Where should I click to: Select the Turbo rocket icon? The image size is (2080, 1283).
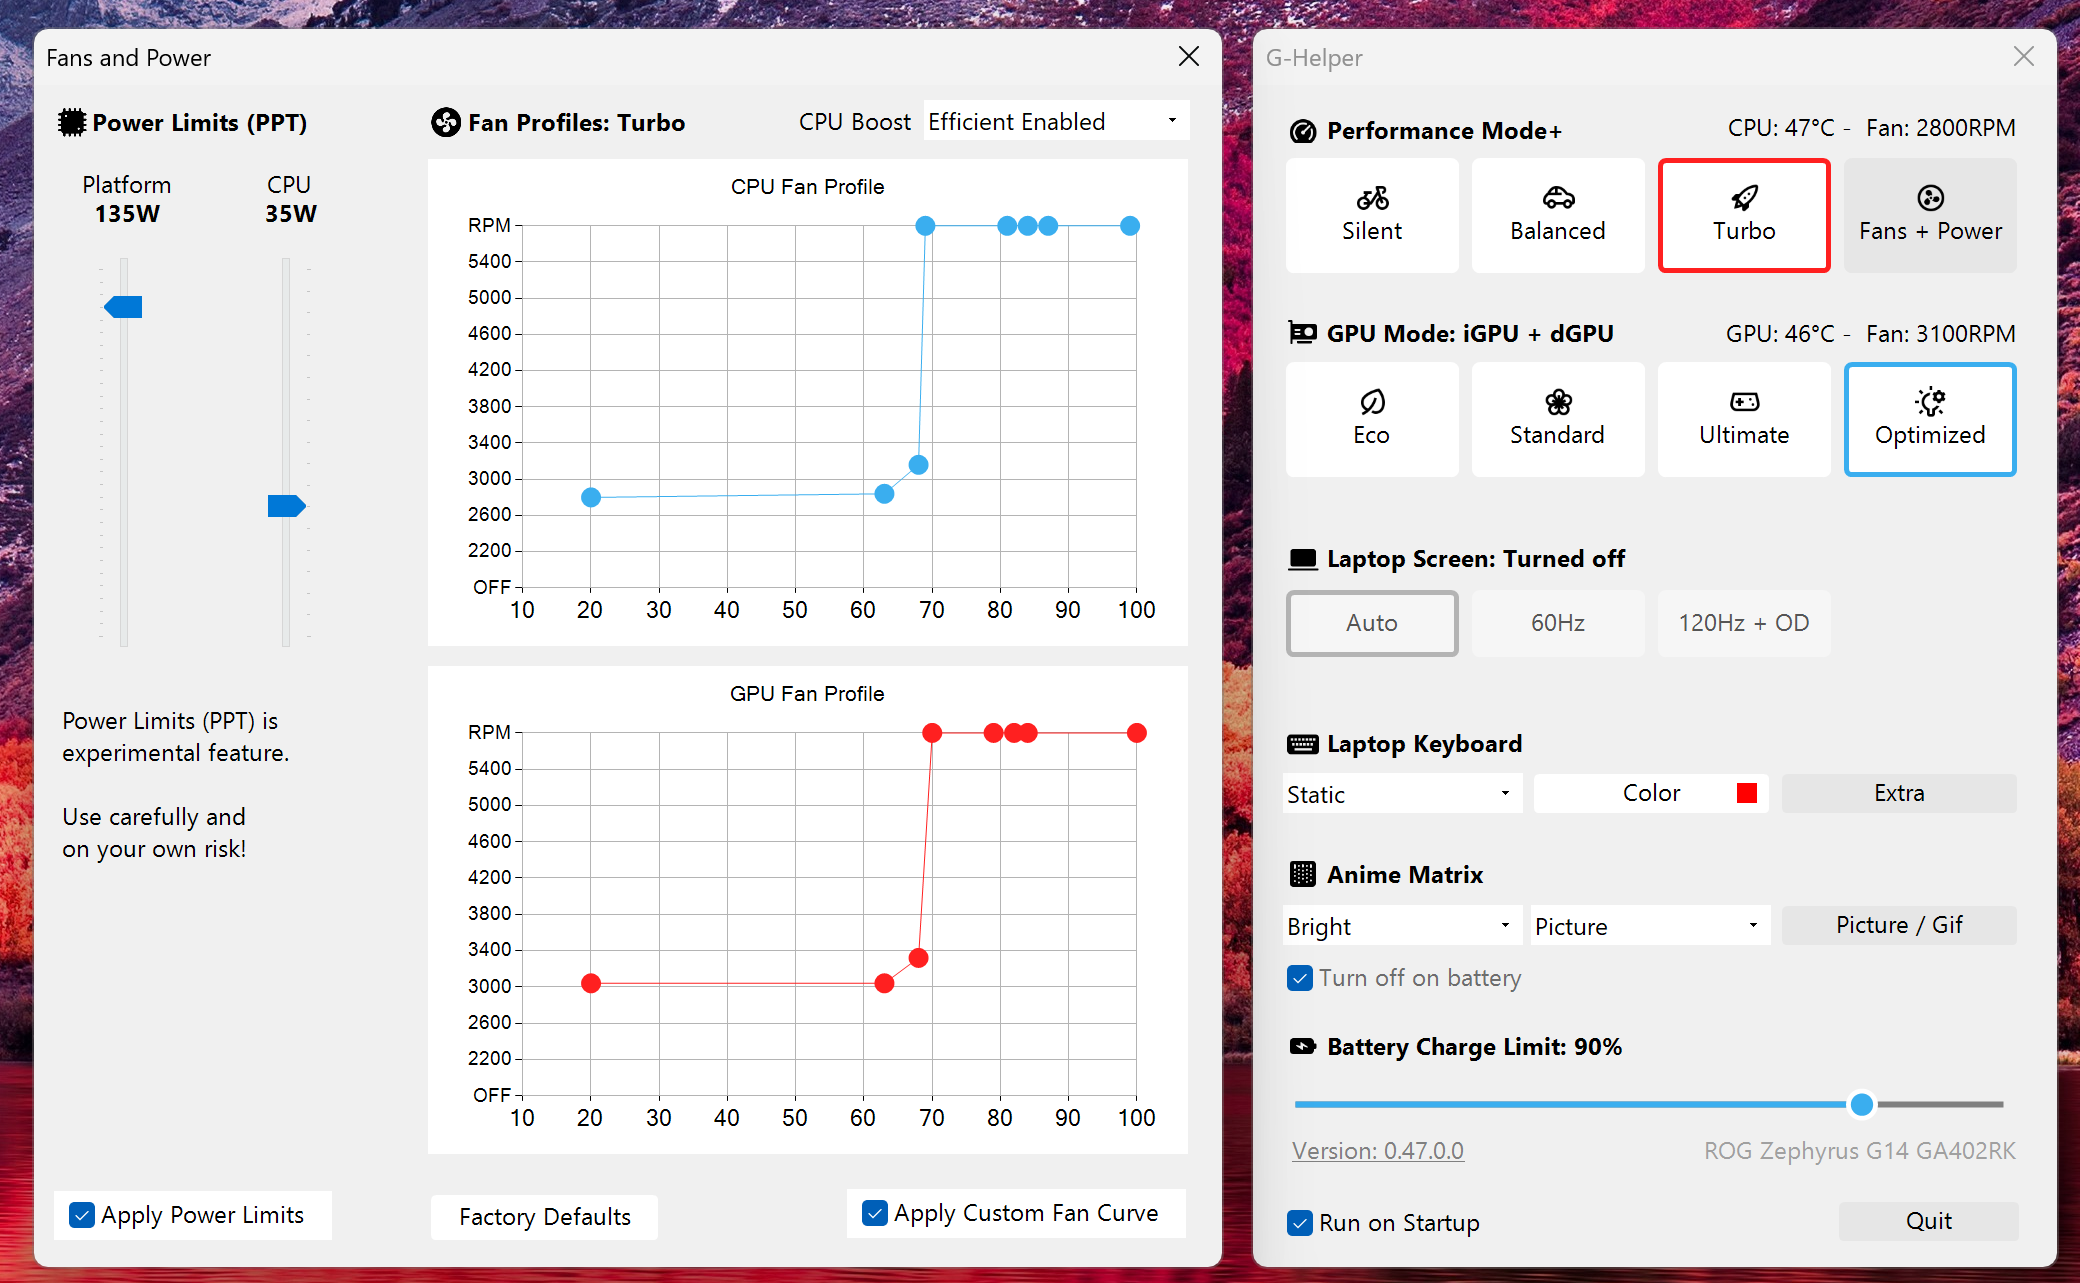[x=1743, y=197]
